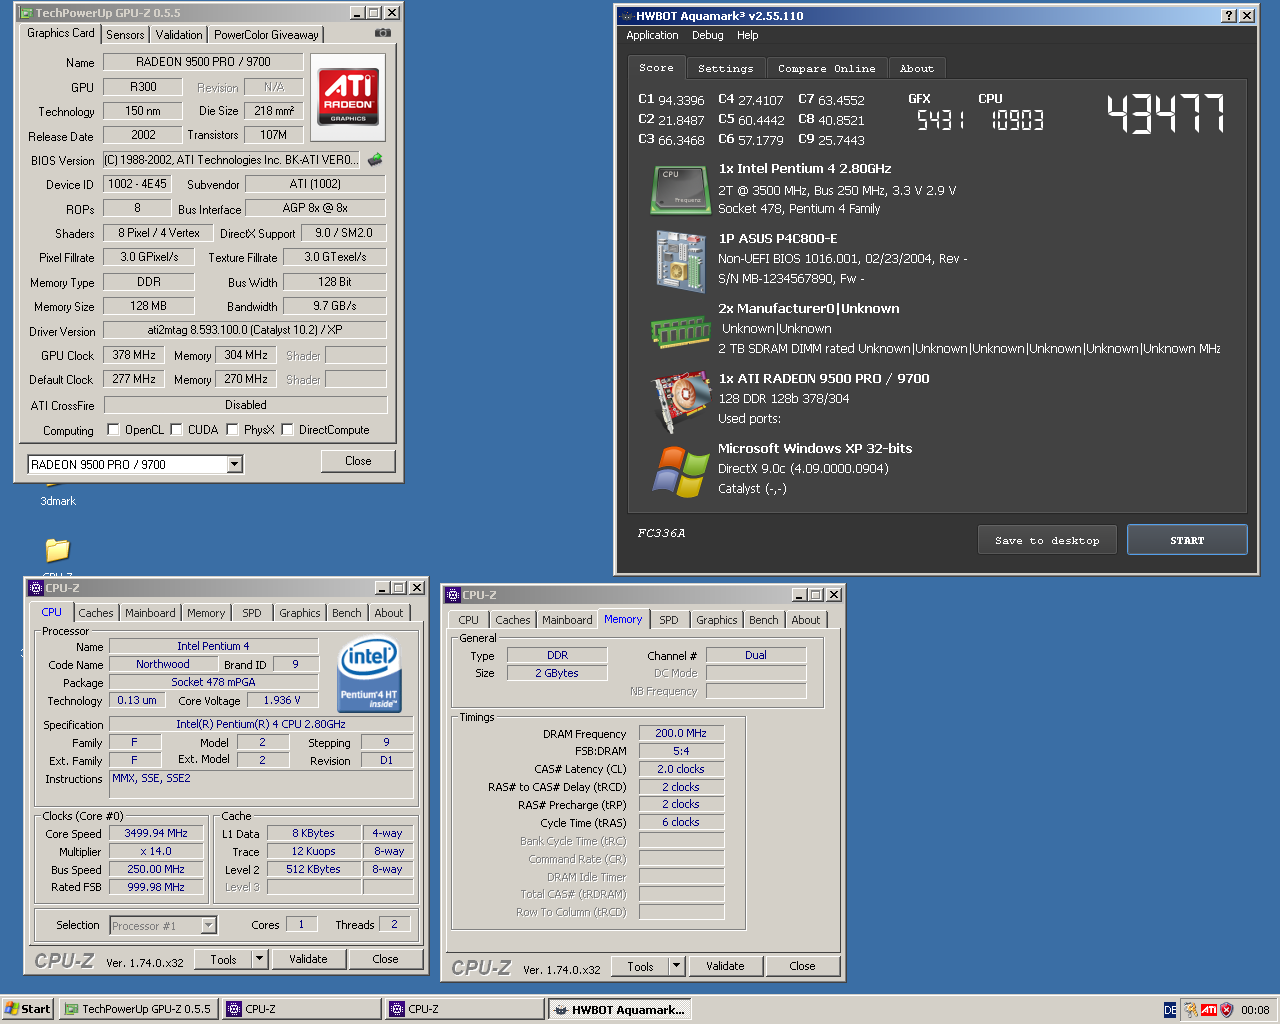Toggle the OpenCL checkbox

click(x=113, y=430)
